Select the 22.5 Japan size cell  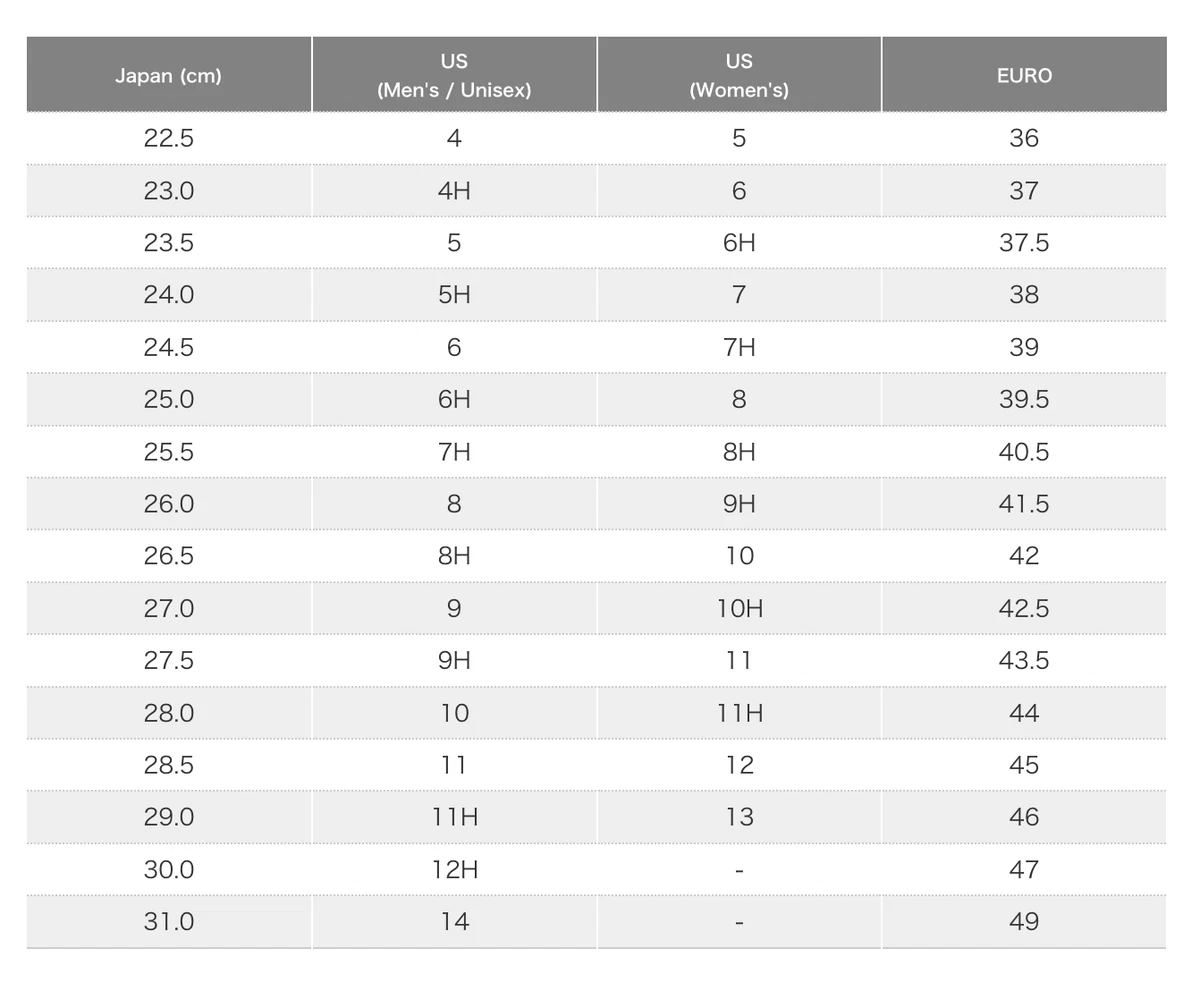[168, 138]
